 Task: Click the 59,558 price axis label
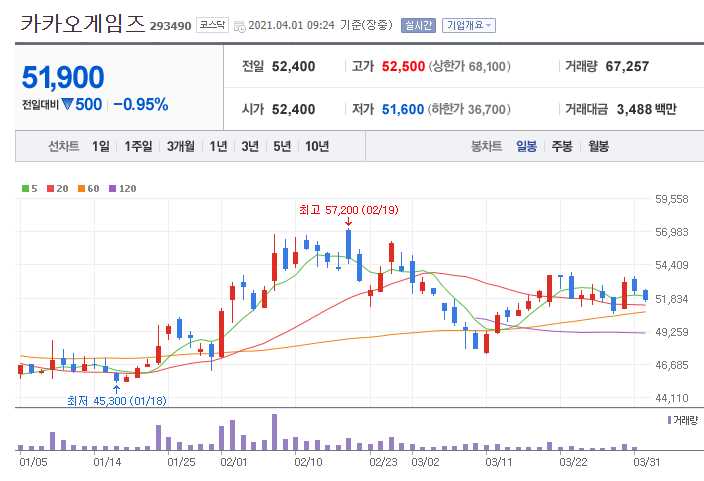pos(672,199)
